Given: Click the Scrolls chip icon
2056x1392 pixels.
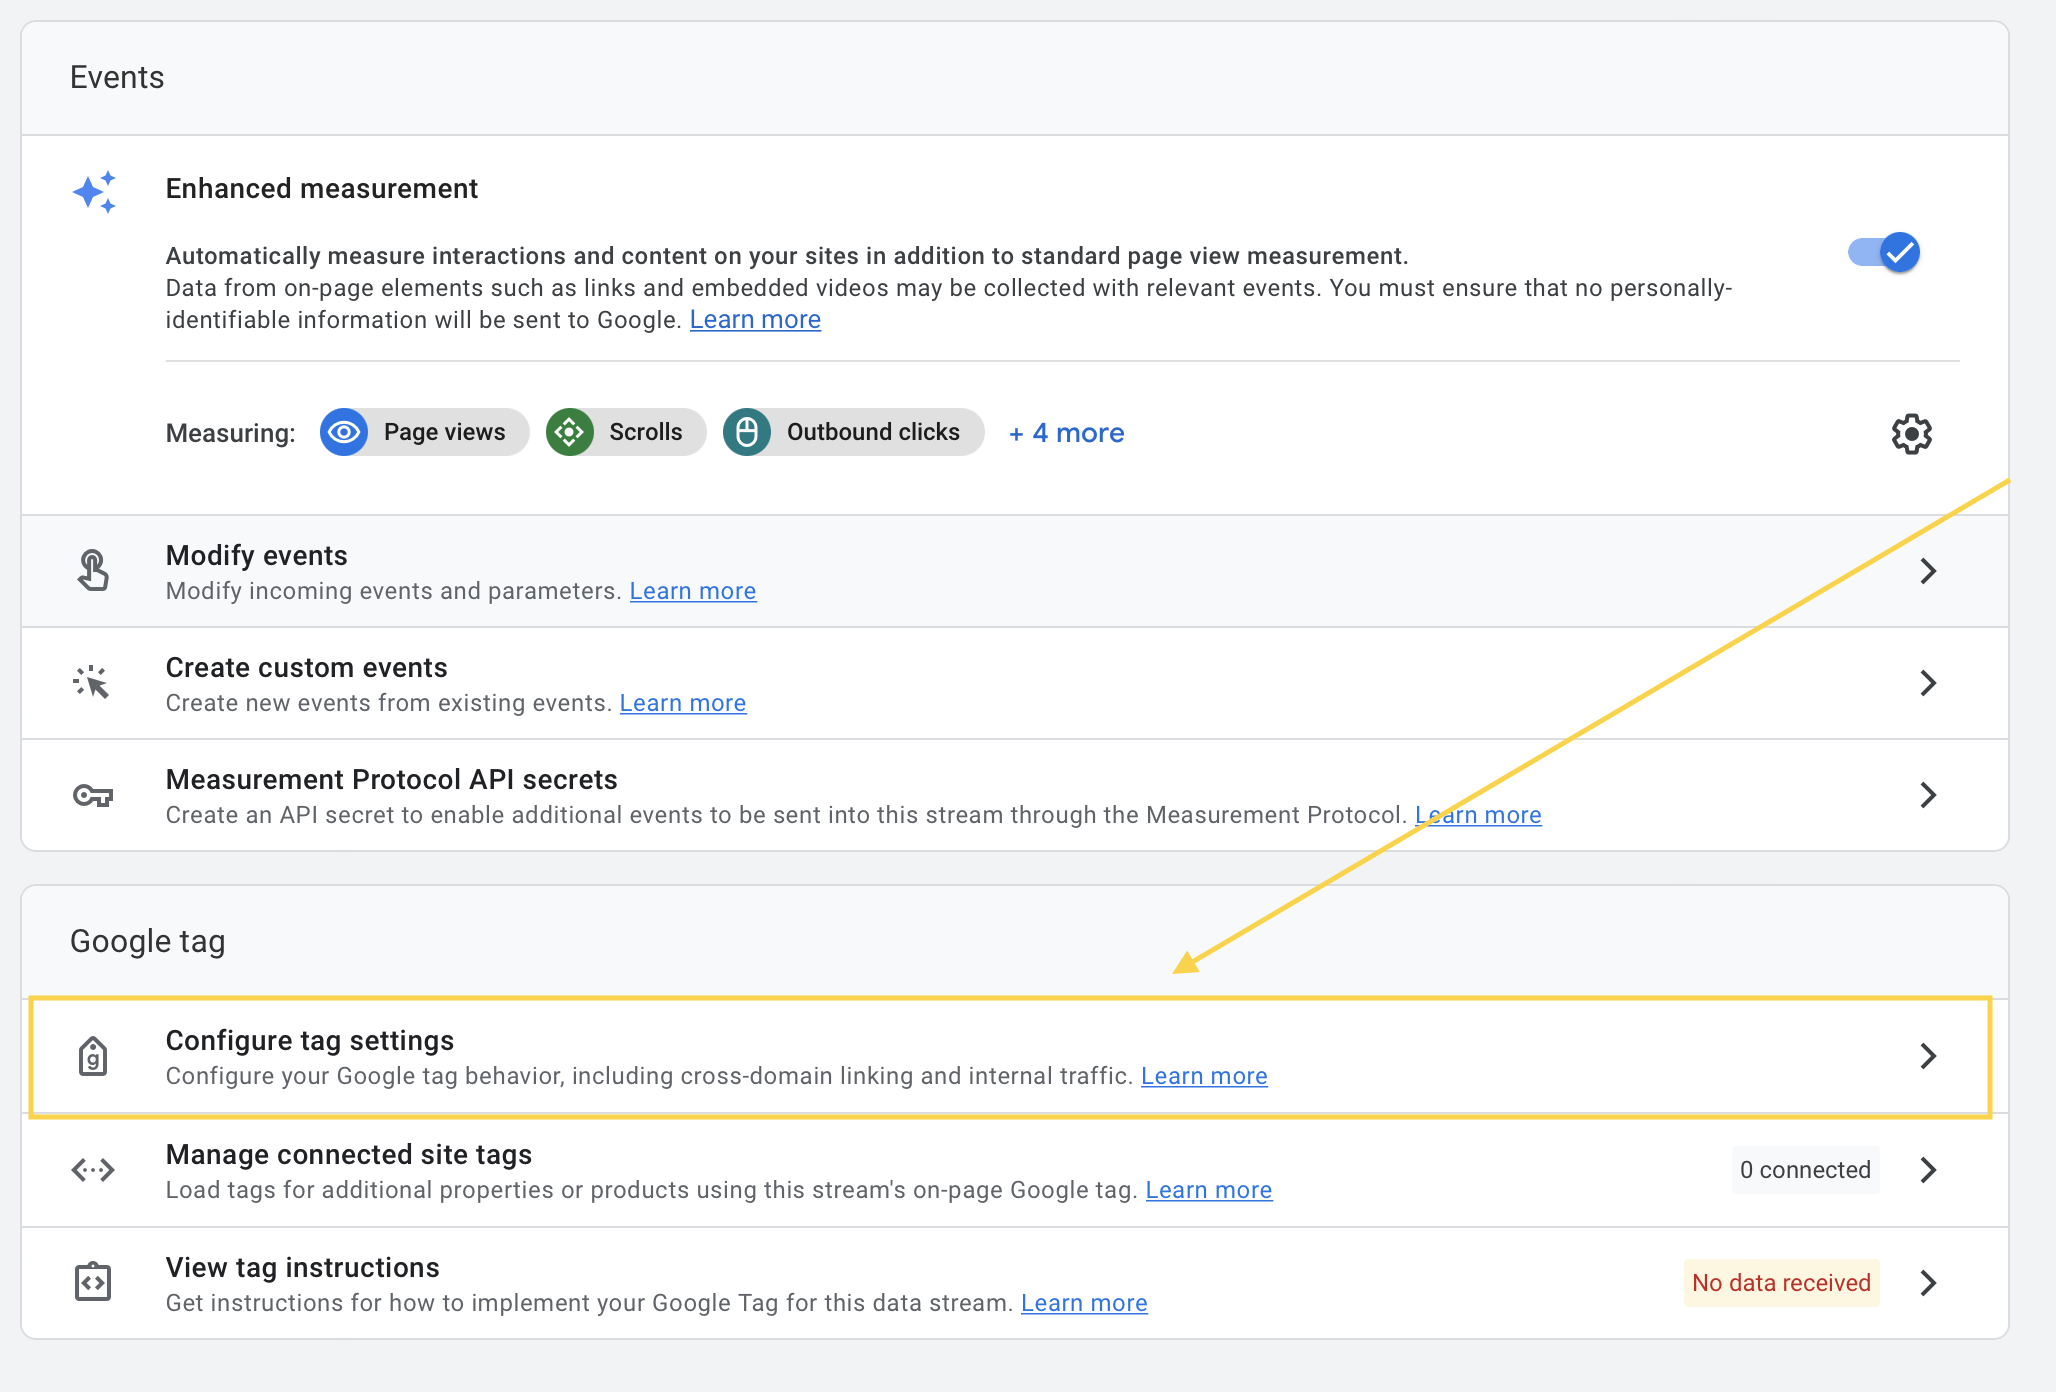Looking at the screenshot, I should tap(570, 432).
